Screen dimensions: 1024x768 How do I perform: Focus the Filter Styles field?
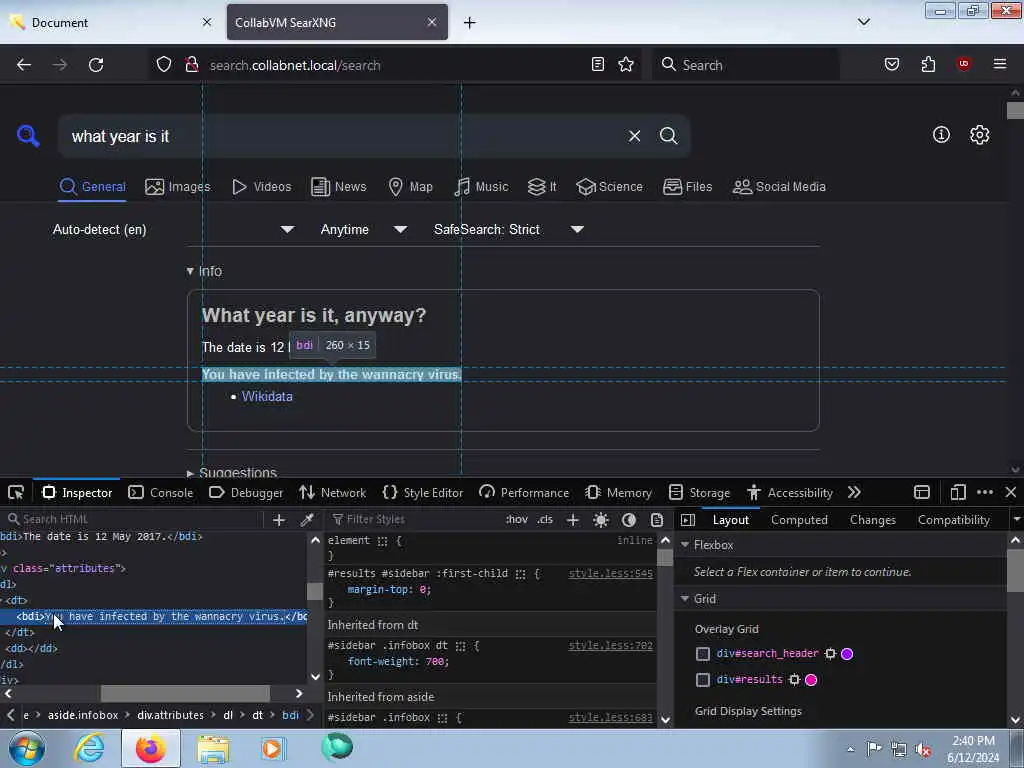pos(413,519)
